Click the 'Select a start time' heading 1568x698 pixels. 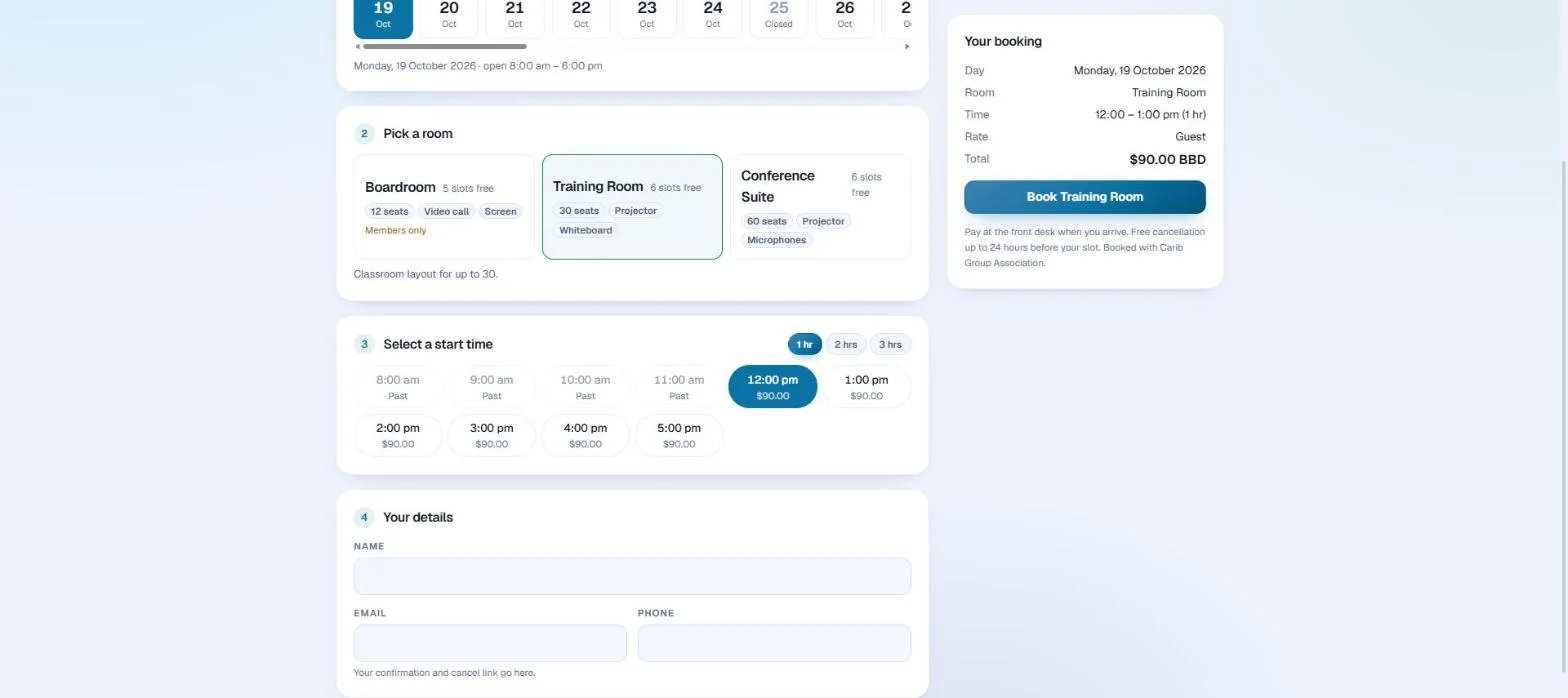click(x=438, y=344)
